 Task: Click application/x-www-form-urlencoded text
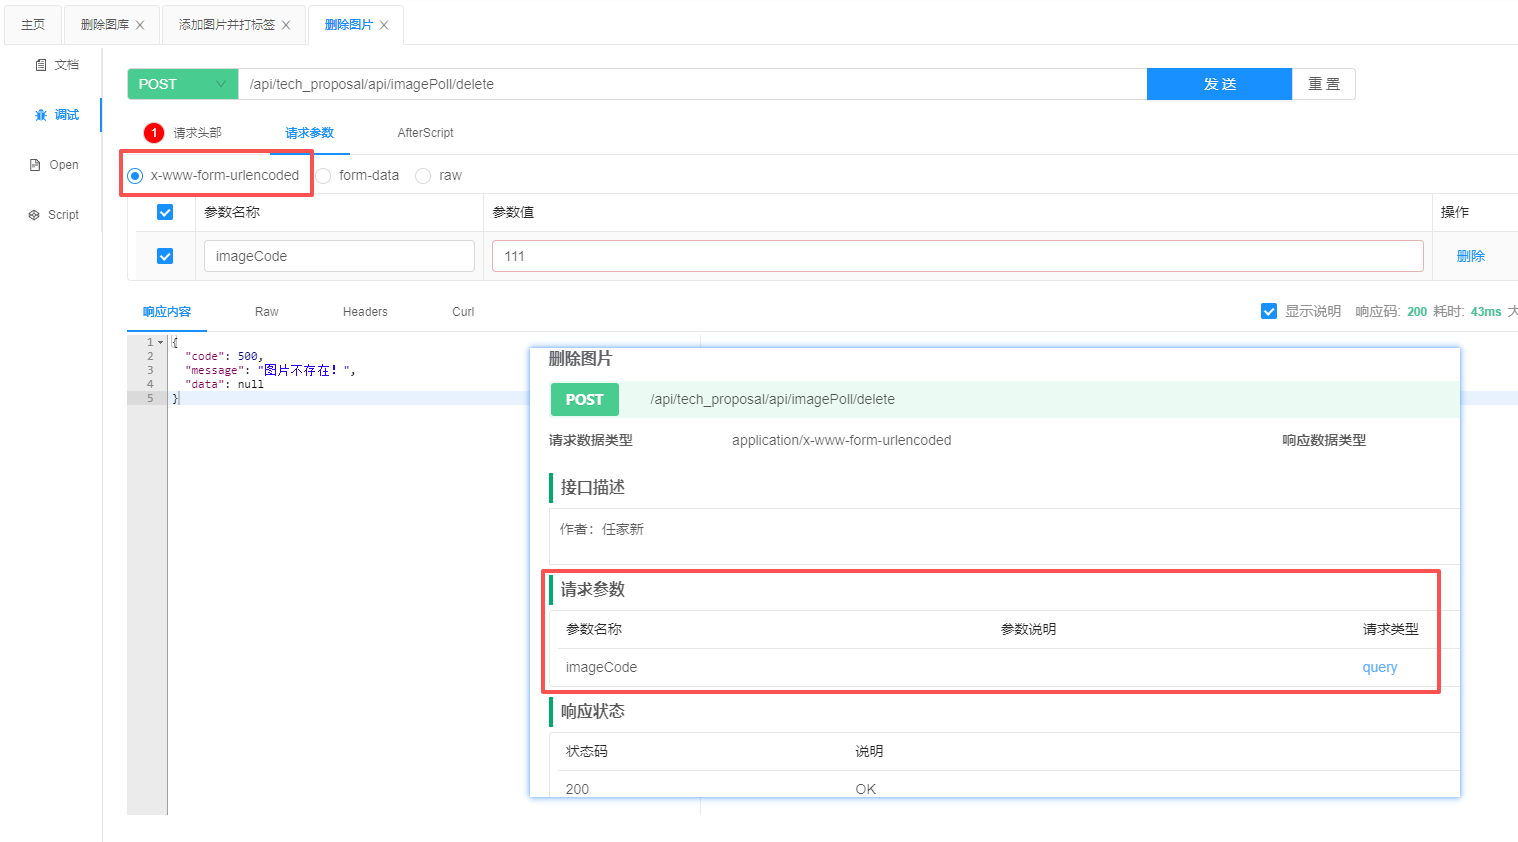point(842,440)
